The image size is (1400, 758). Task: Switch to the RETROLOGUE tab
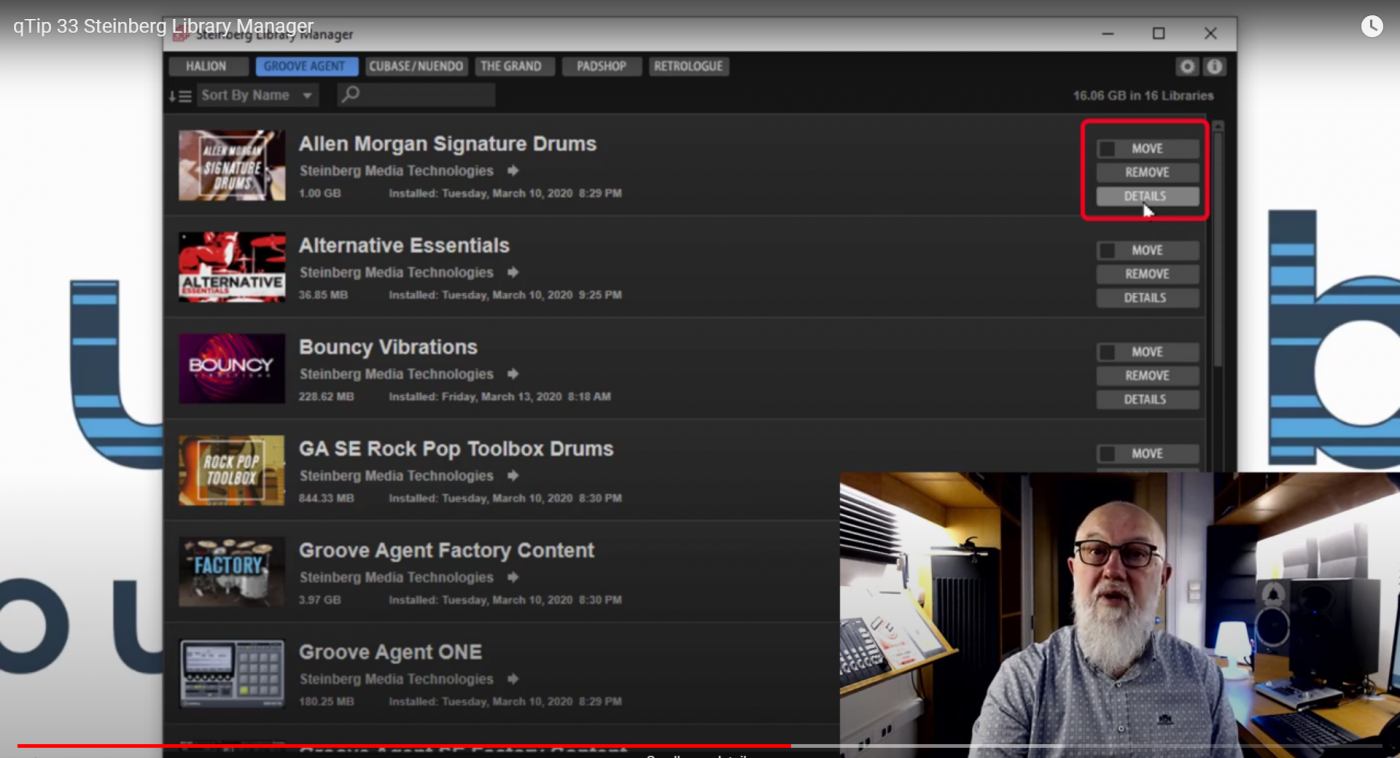pos(689,66)
